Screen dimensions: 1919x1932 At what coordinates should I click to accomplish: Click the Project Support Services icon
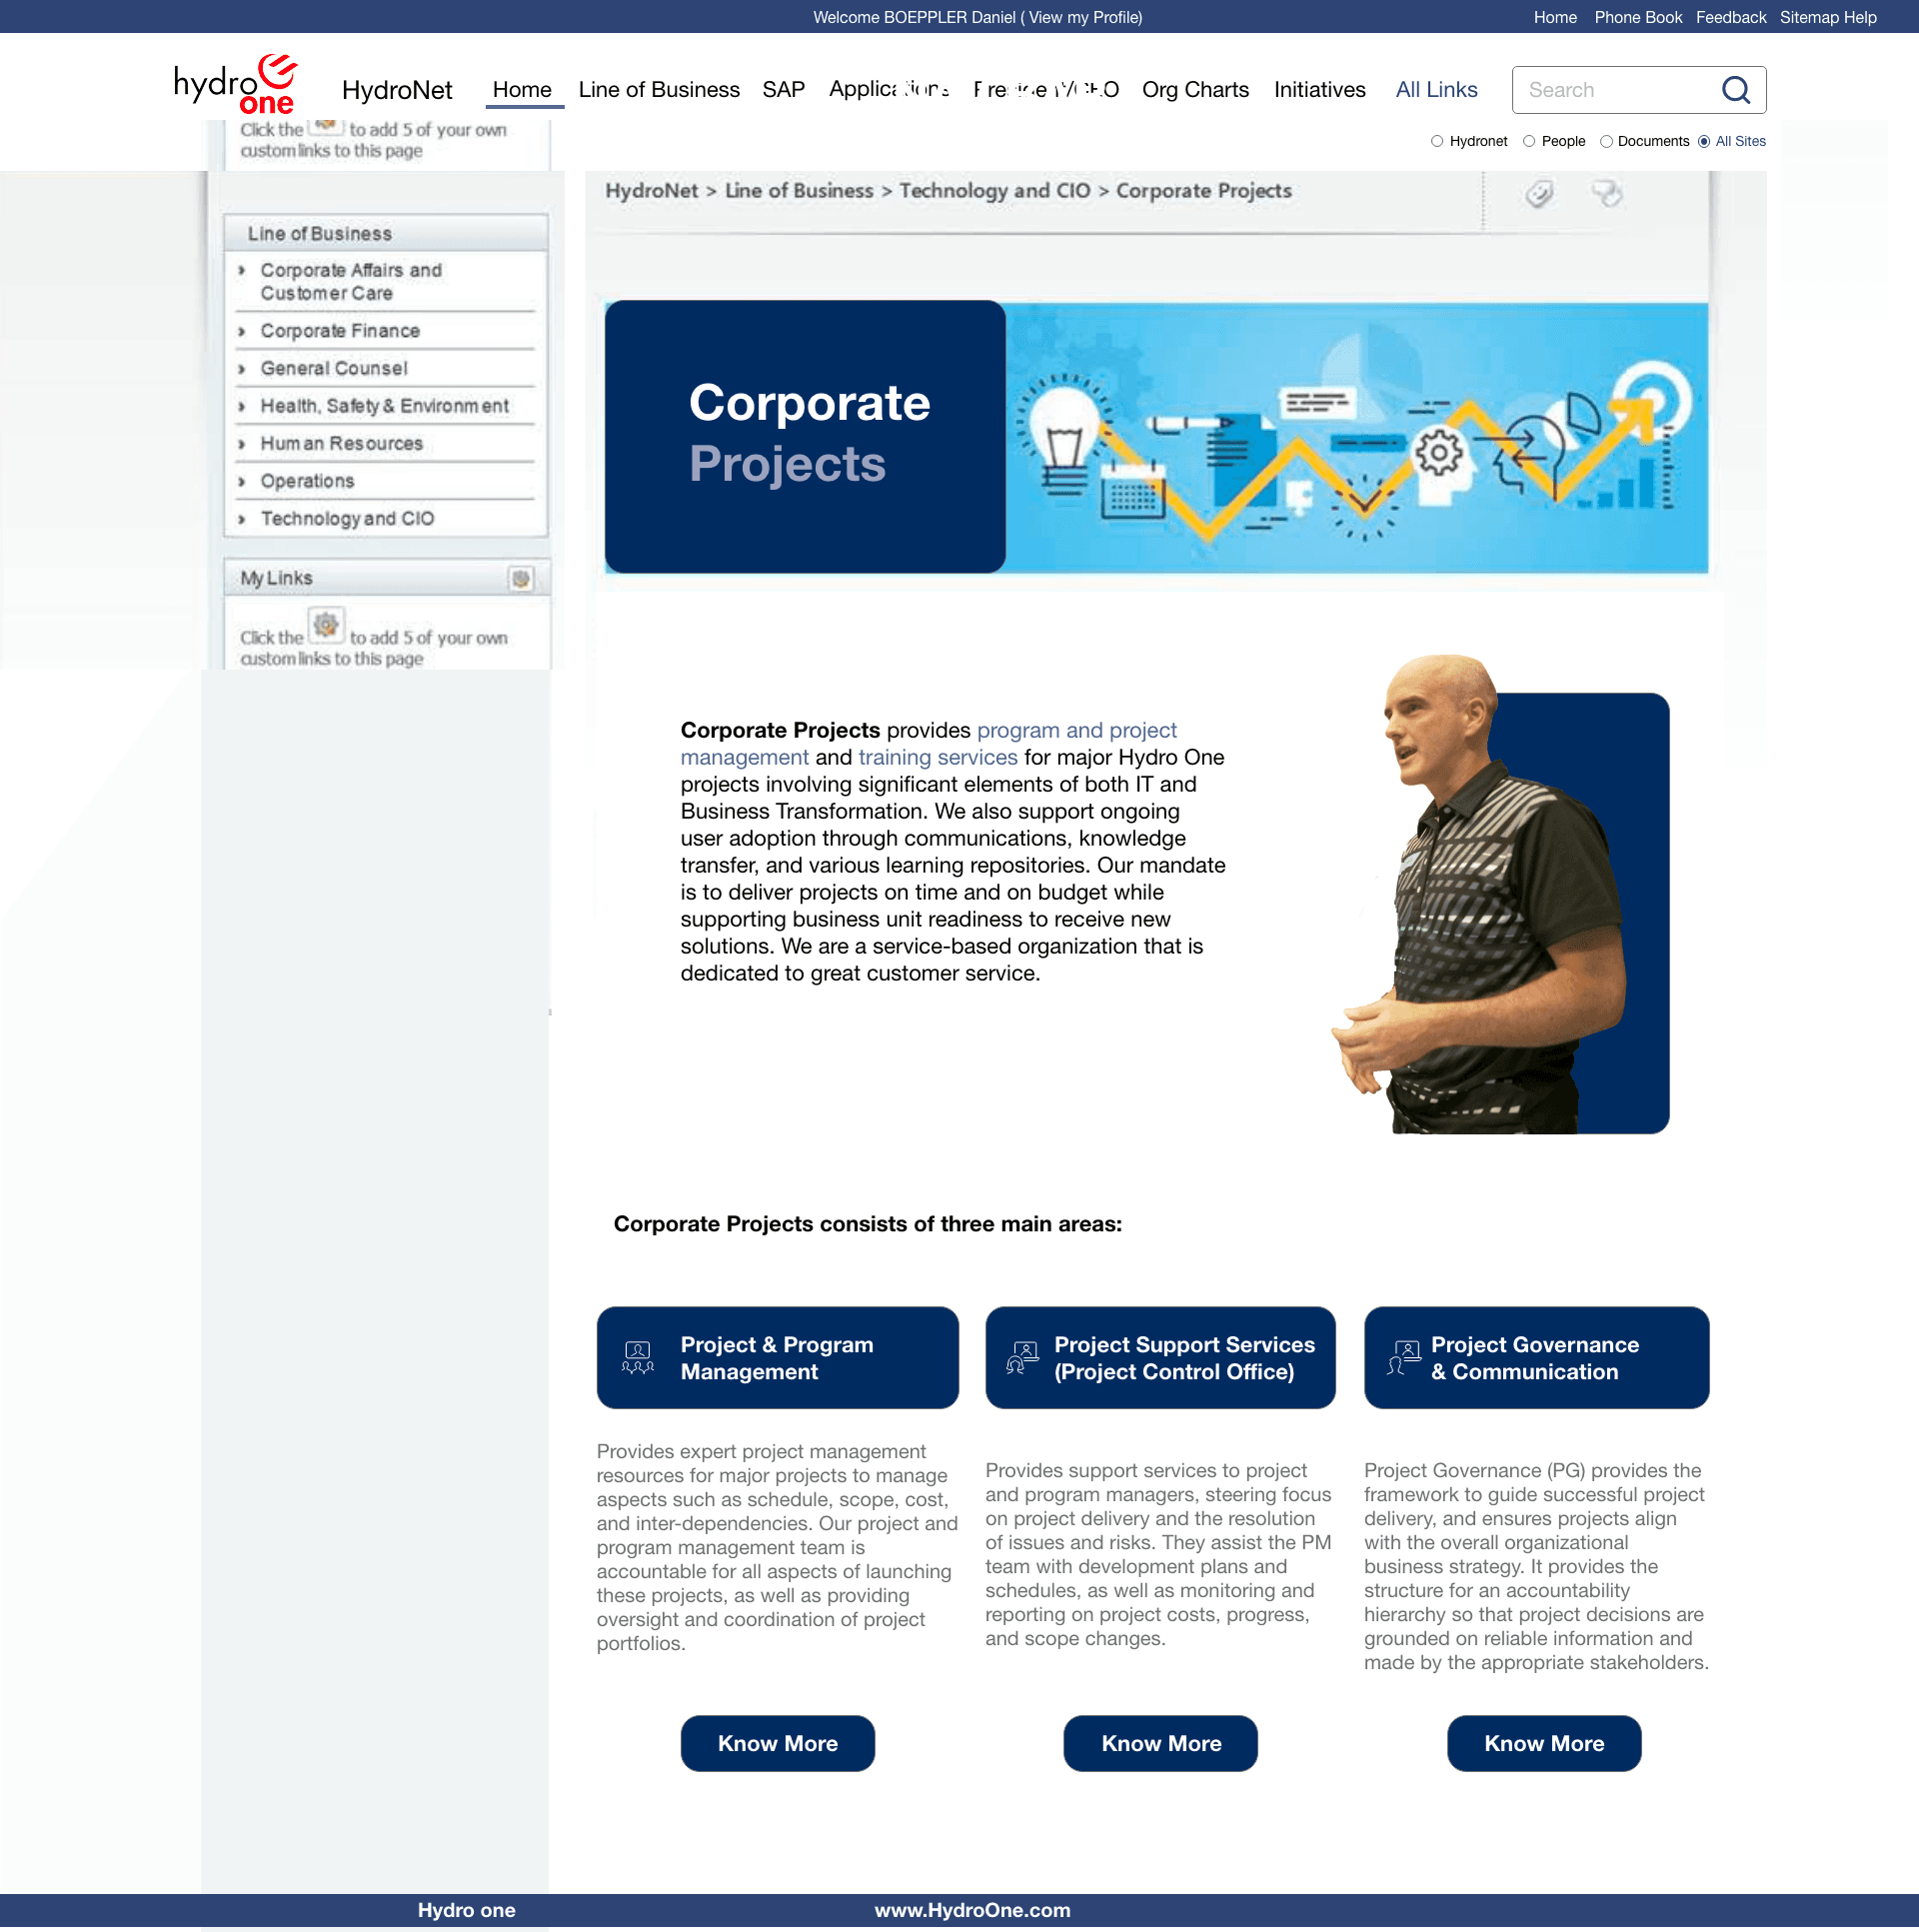pyautogui.click(x=1022, y=1358)
